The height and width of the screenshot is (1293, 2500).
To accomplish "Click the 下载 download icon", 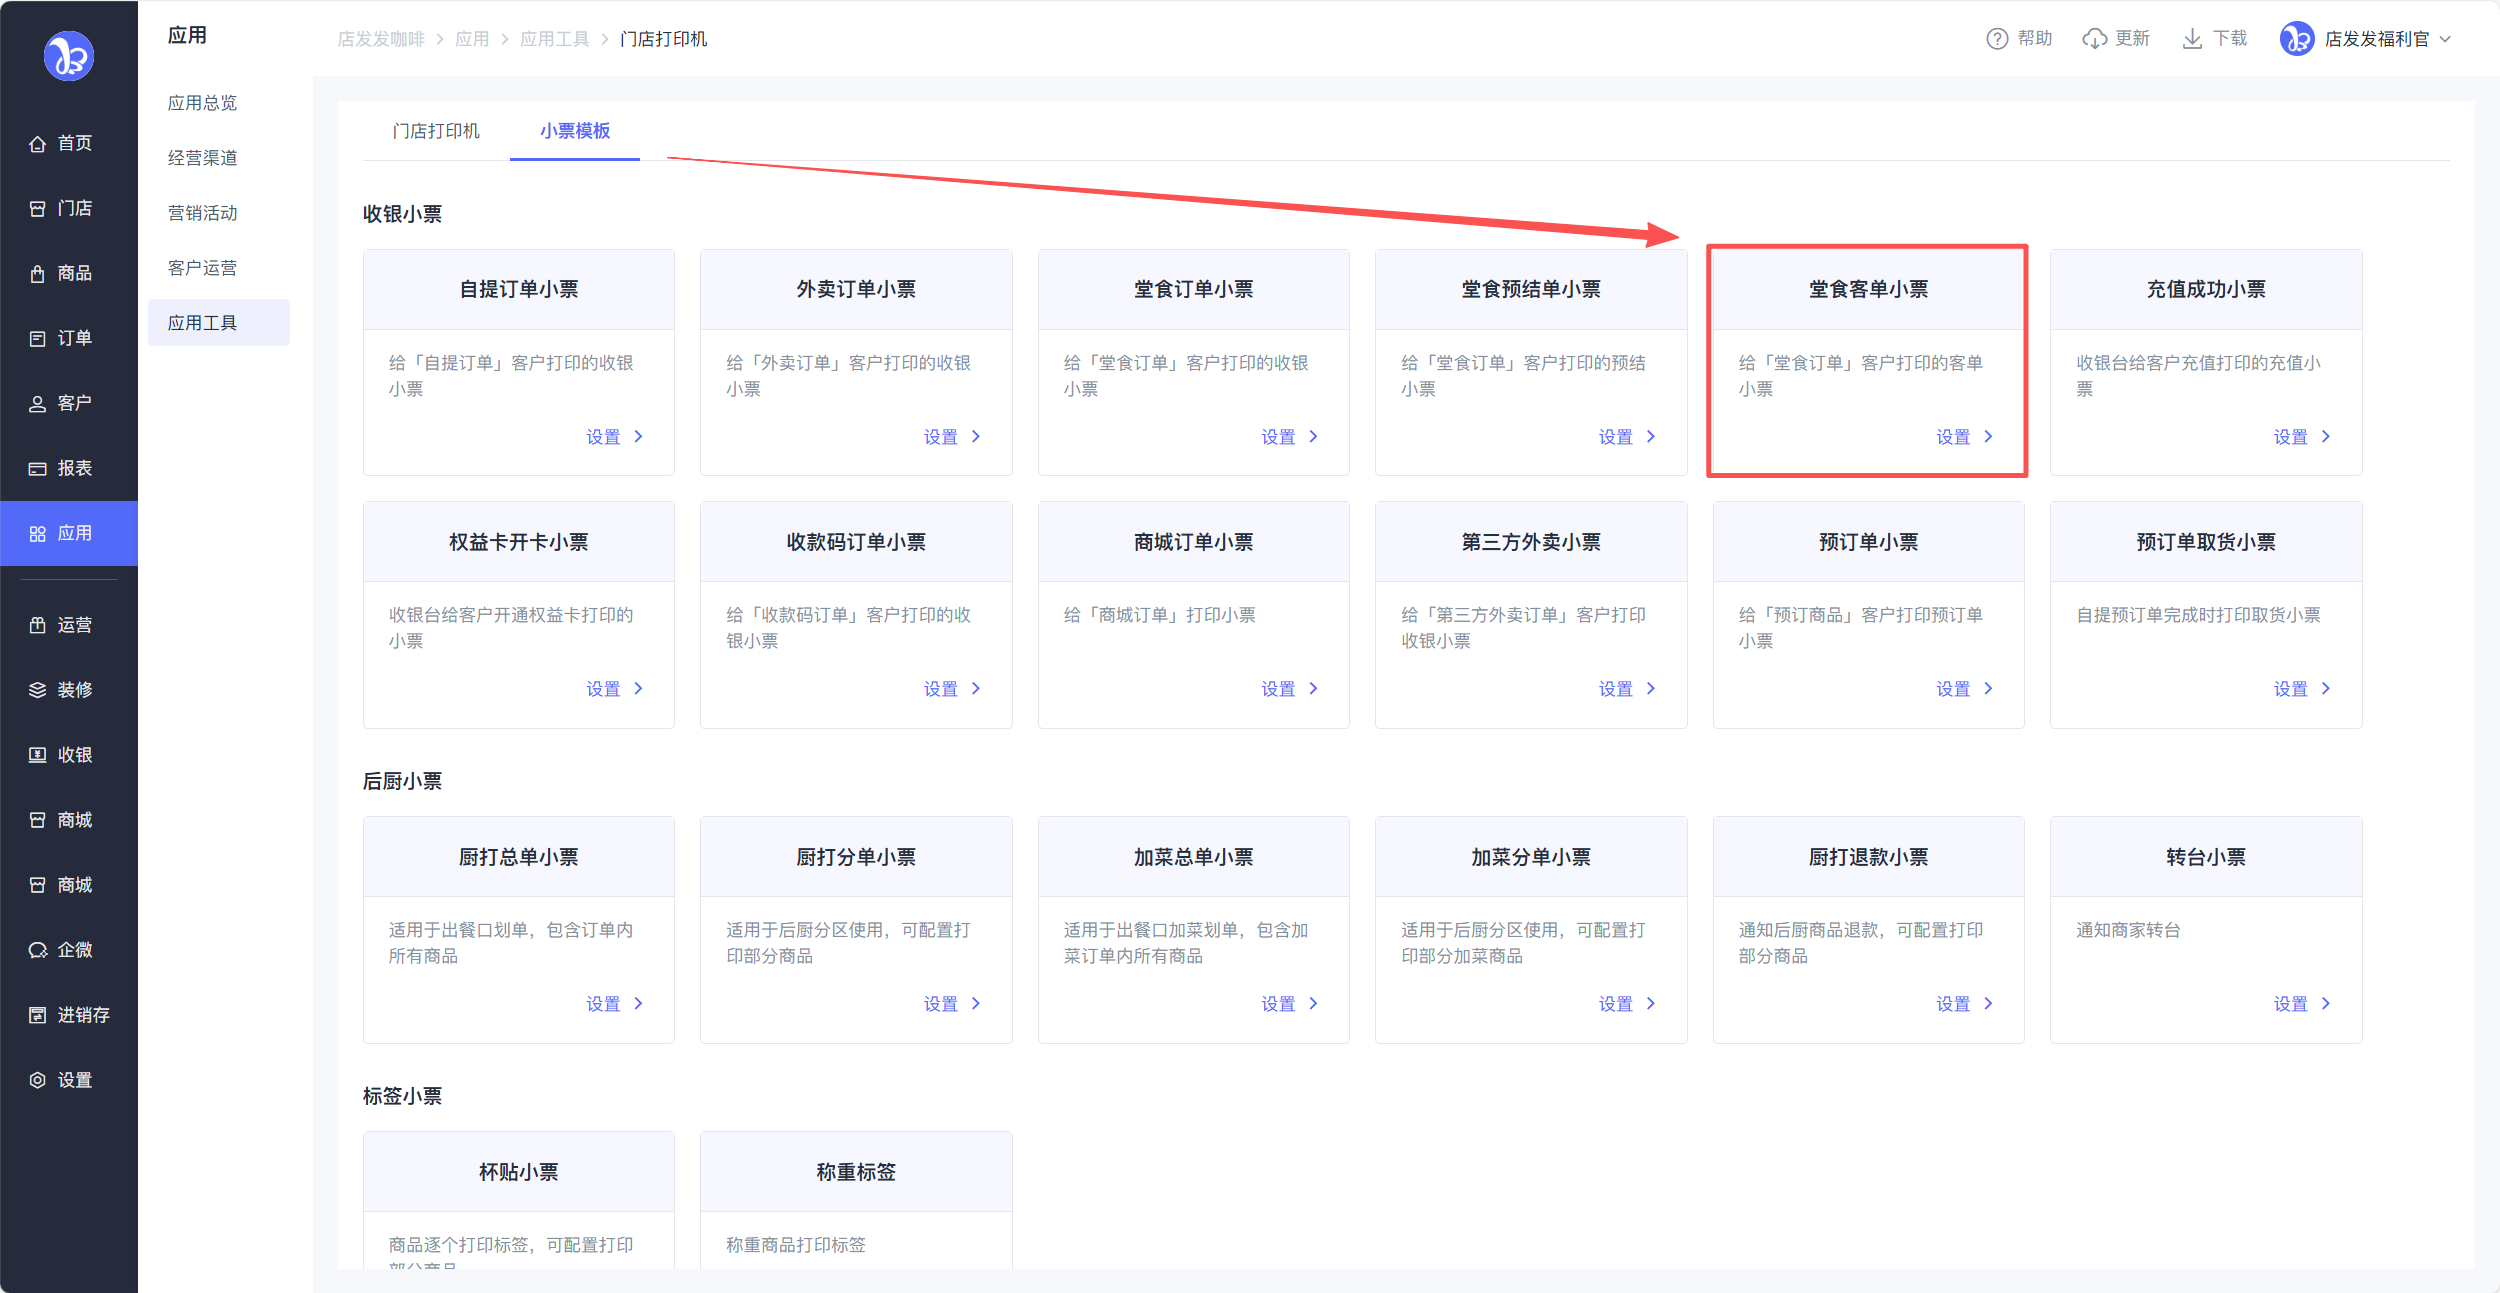I will point(2191,39).
